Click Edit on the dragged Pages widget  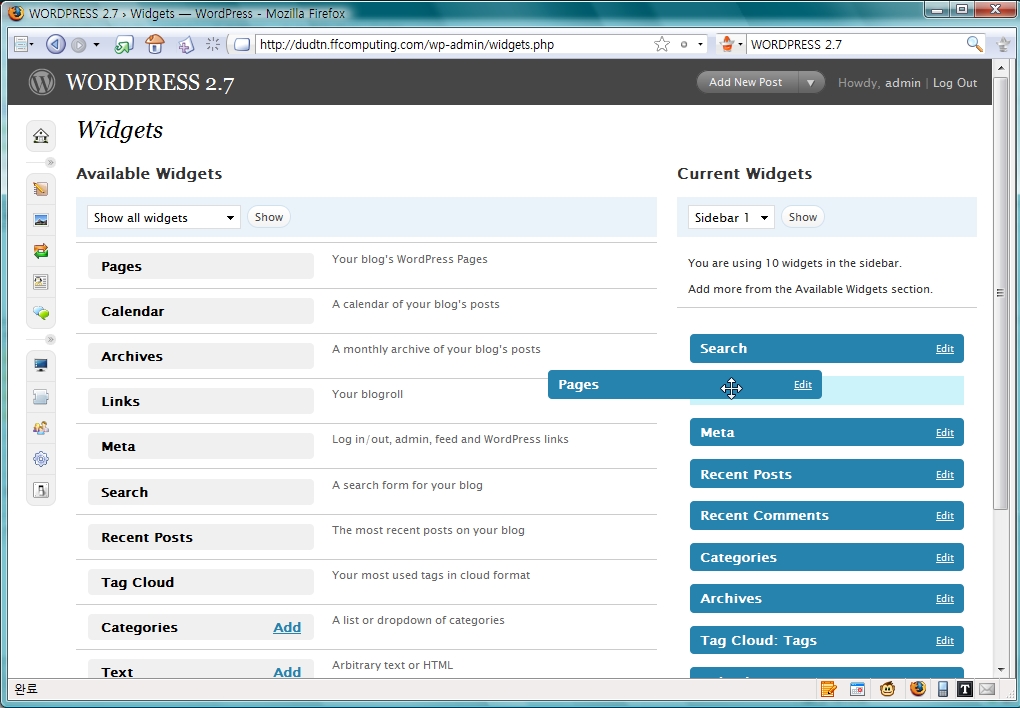point(803,385)
